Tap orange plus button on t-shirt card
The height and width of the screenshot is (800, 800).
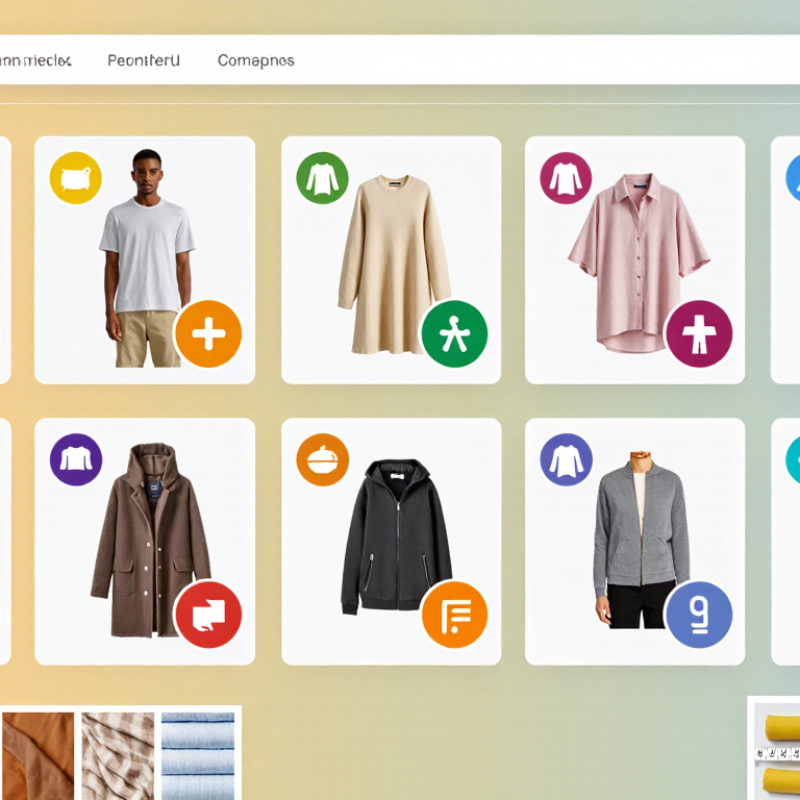click(x=208, y=334)
